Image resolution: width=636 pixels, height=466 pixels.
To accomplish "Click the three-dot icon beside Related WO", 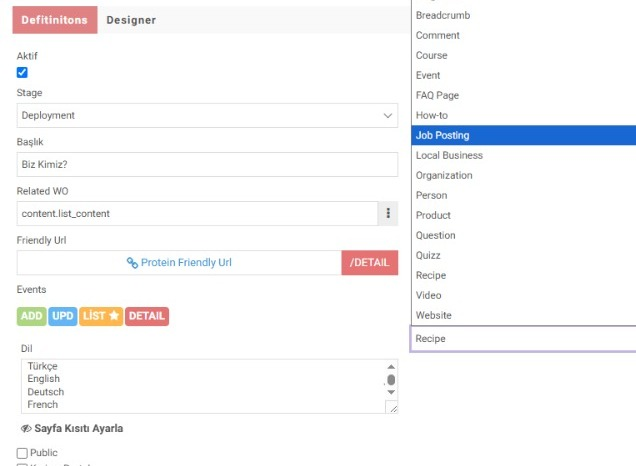I will (x=388, y=214).
